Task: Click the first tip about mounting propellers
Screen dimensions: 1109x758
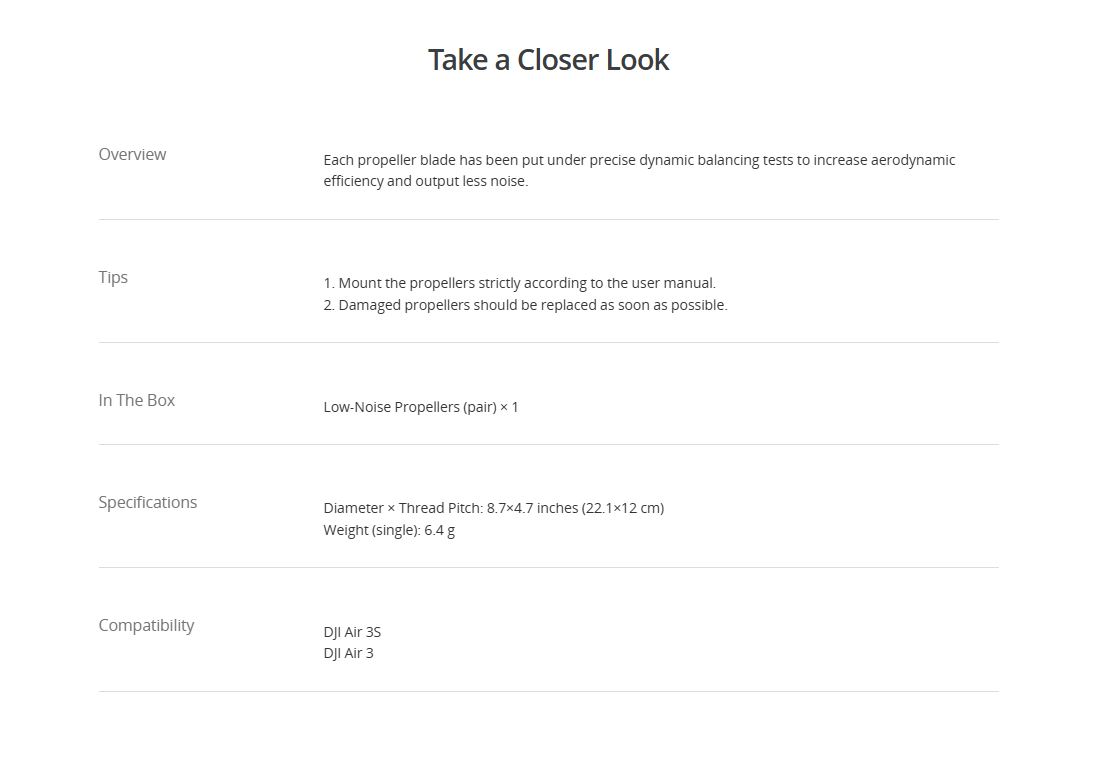Action: 519,283
